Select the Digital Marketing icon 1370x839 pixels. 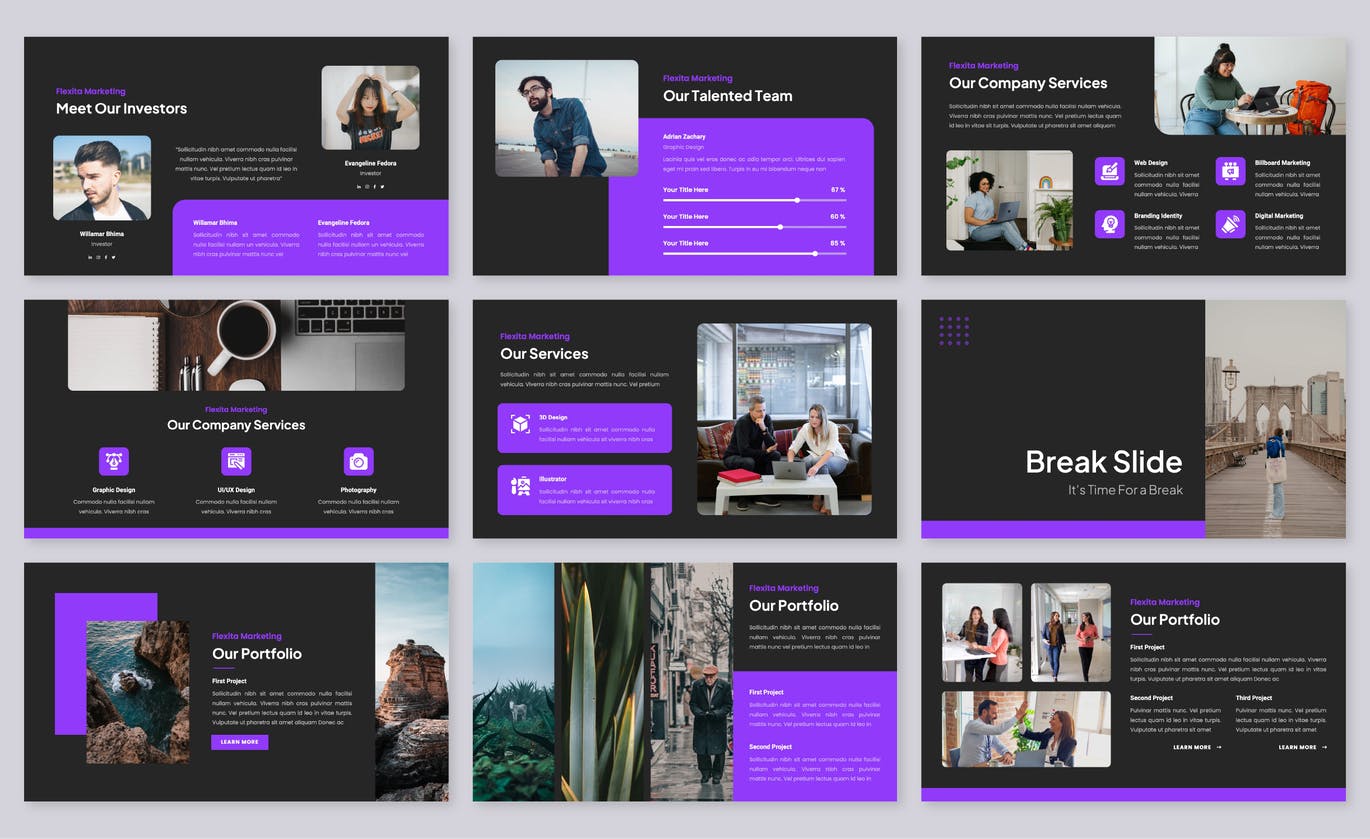[1229, 224]
